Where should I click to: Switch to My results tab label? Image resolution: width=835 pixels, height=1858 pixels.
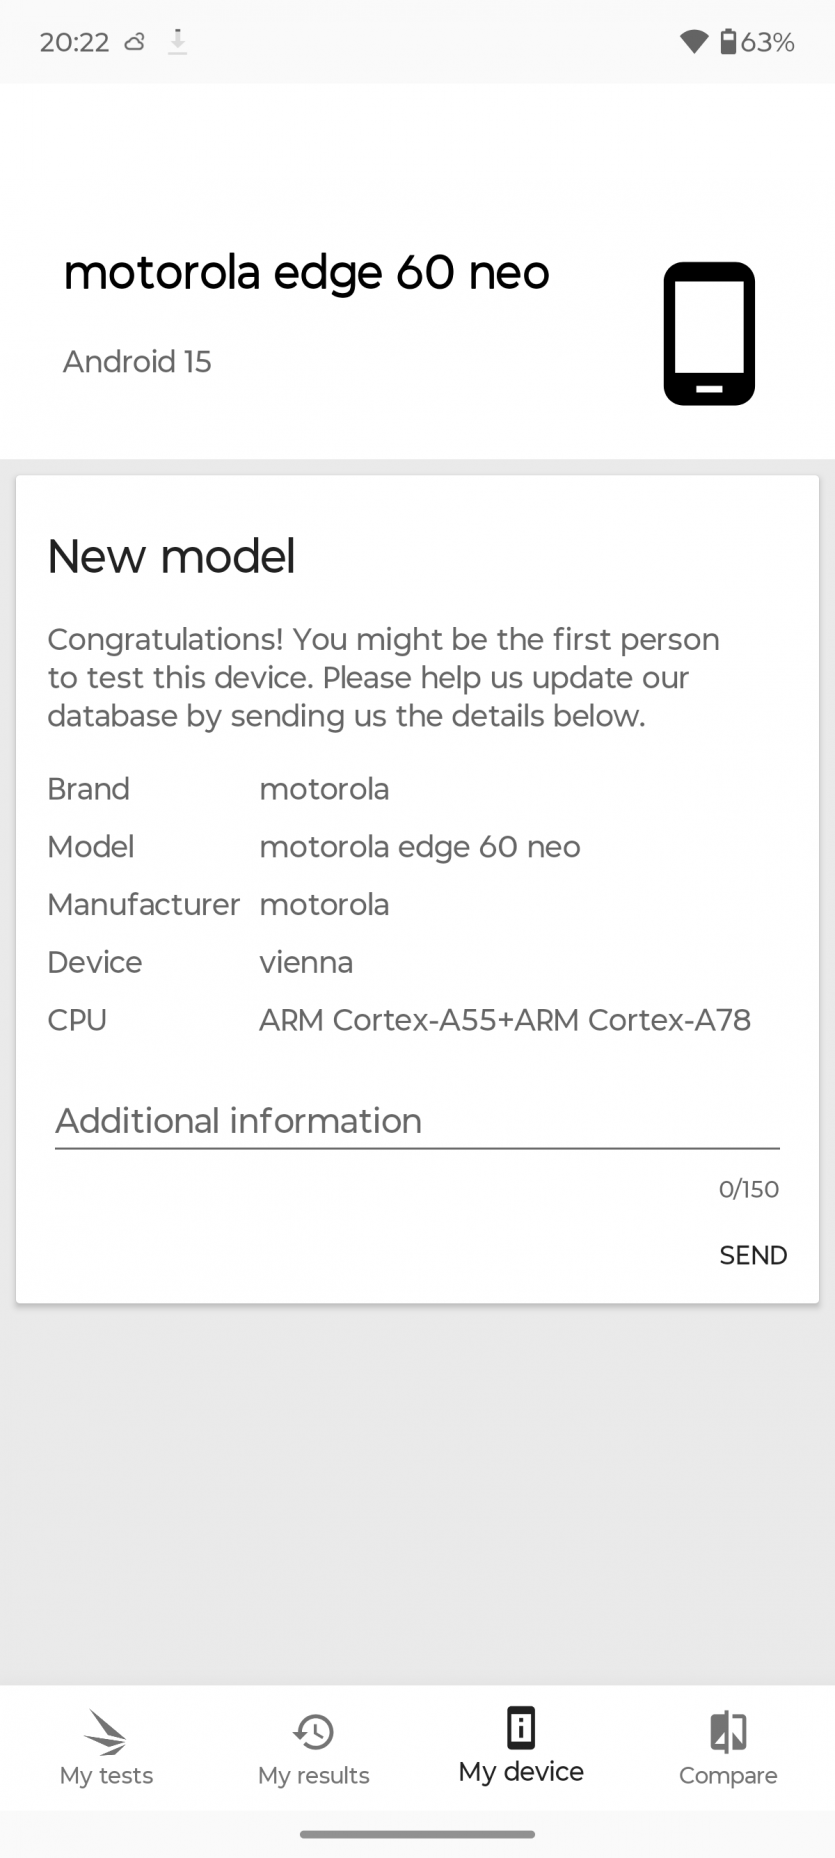coord(313,1776)
